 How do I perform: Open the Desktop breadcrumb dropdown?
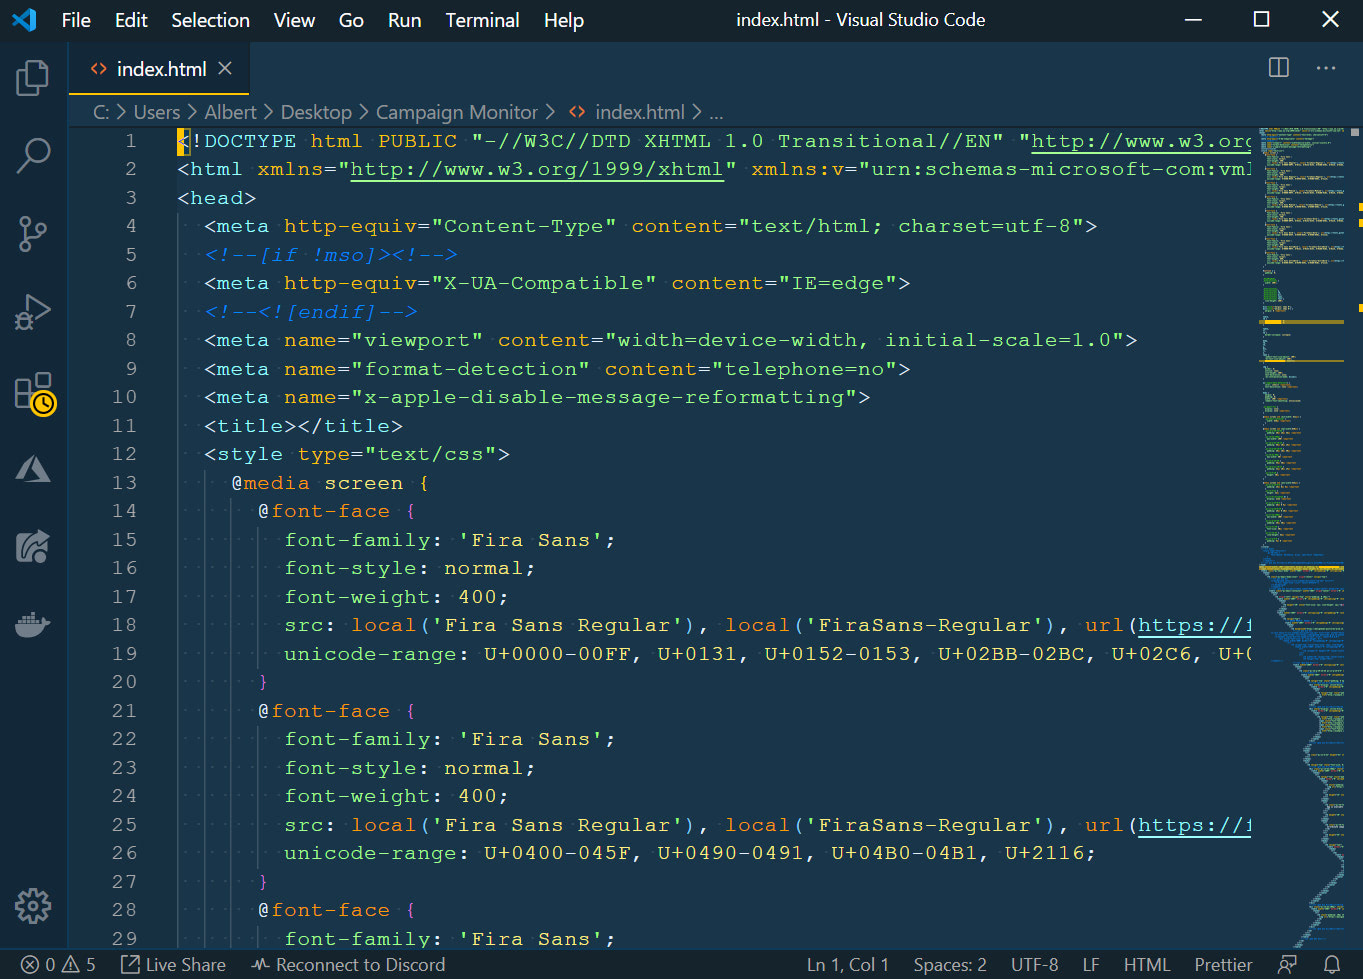(316, 112)
